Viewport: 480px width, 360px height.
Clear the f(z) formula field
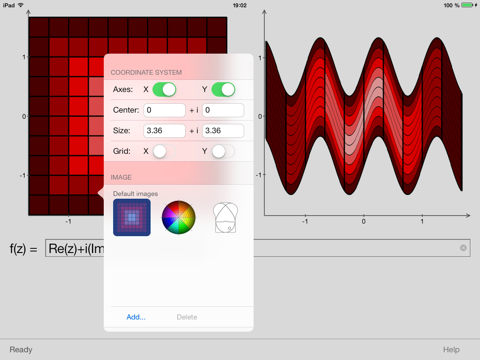[x=463, y=248]
